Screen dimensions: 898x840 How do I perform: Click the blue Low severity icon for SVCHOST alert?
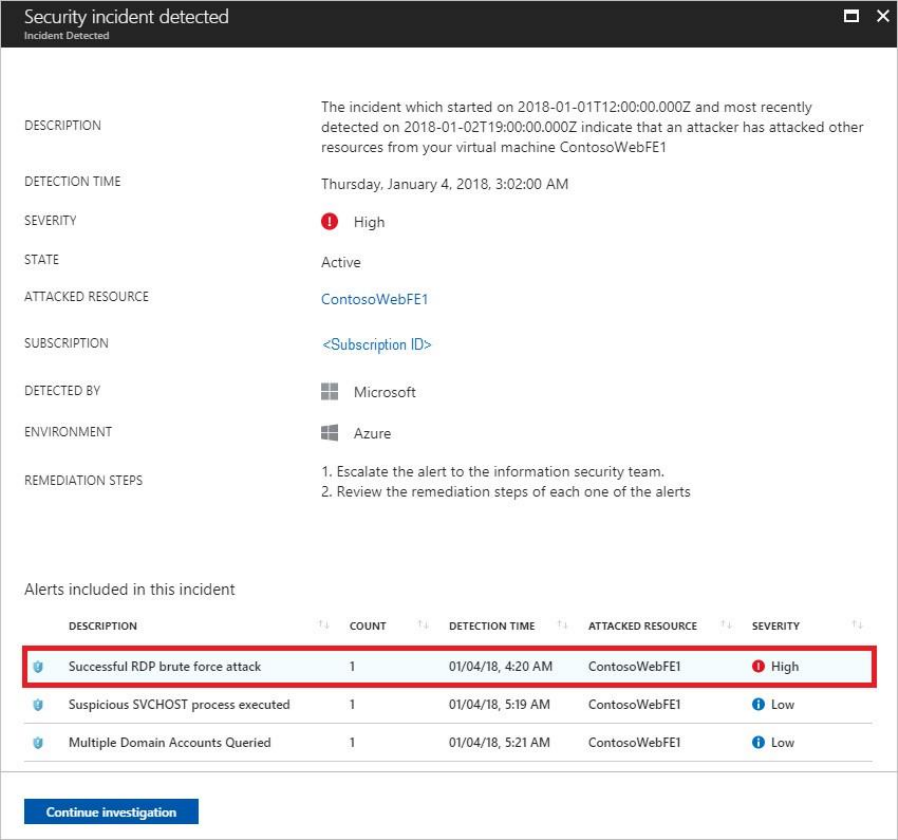pyautogui.click(x=758, y=705)
